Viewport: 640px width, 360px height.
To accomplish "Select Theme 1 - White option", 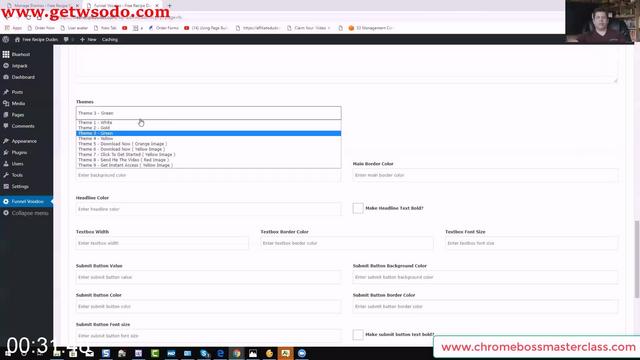I will 209,122.
